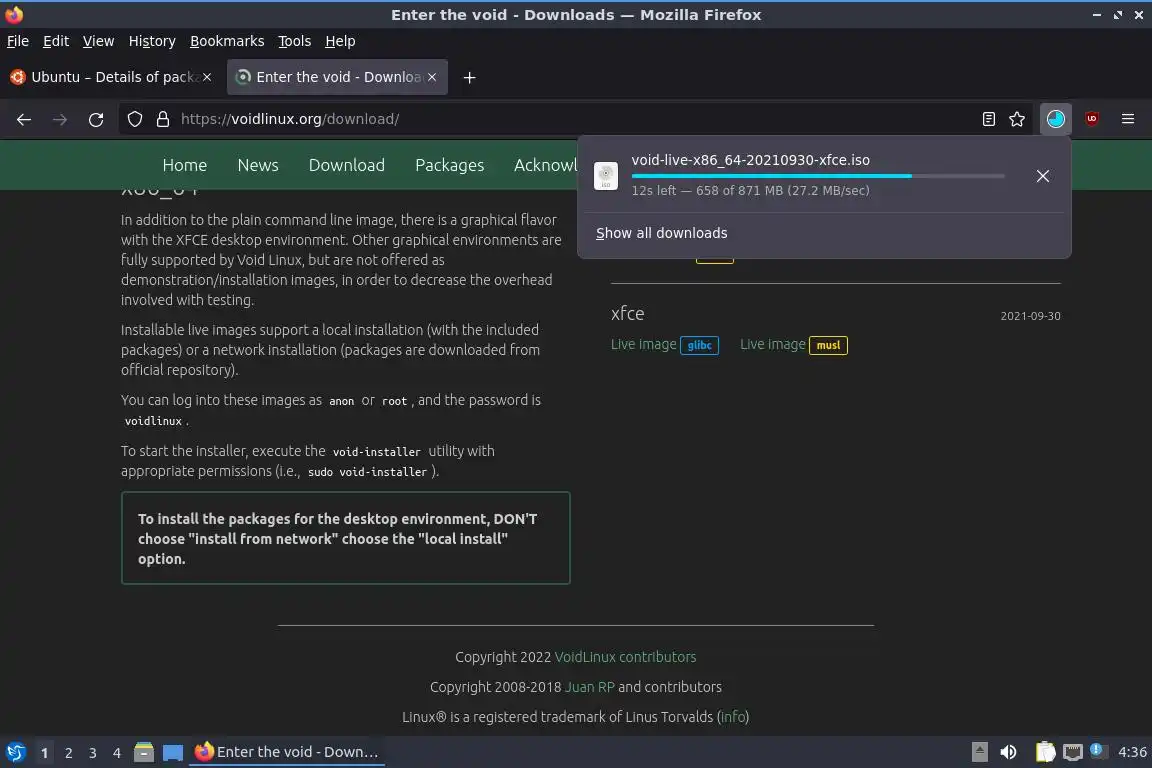1152x768 pixels.
Task: Switch to workspace 3
Action: point(93,753)
